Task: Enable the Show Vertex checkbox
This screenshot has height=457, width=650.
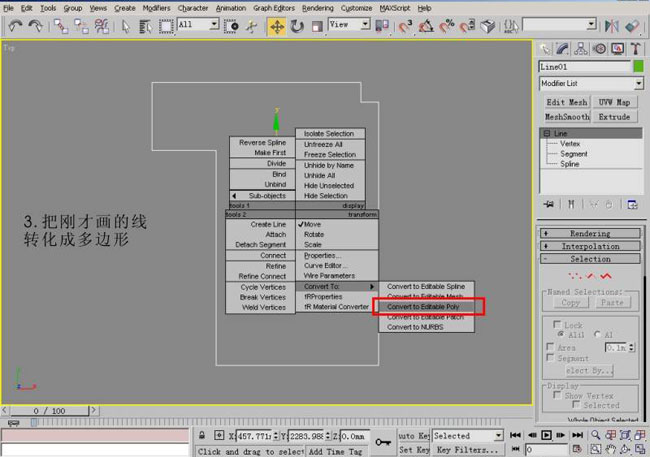Action: 558,395
